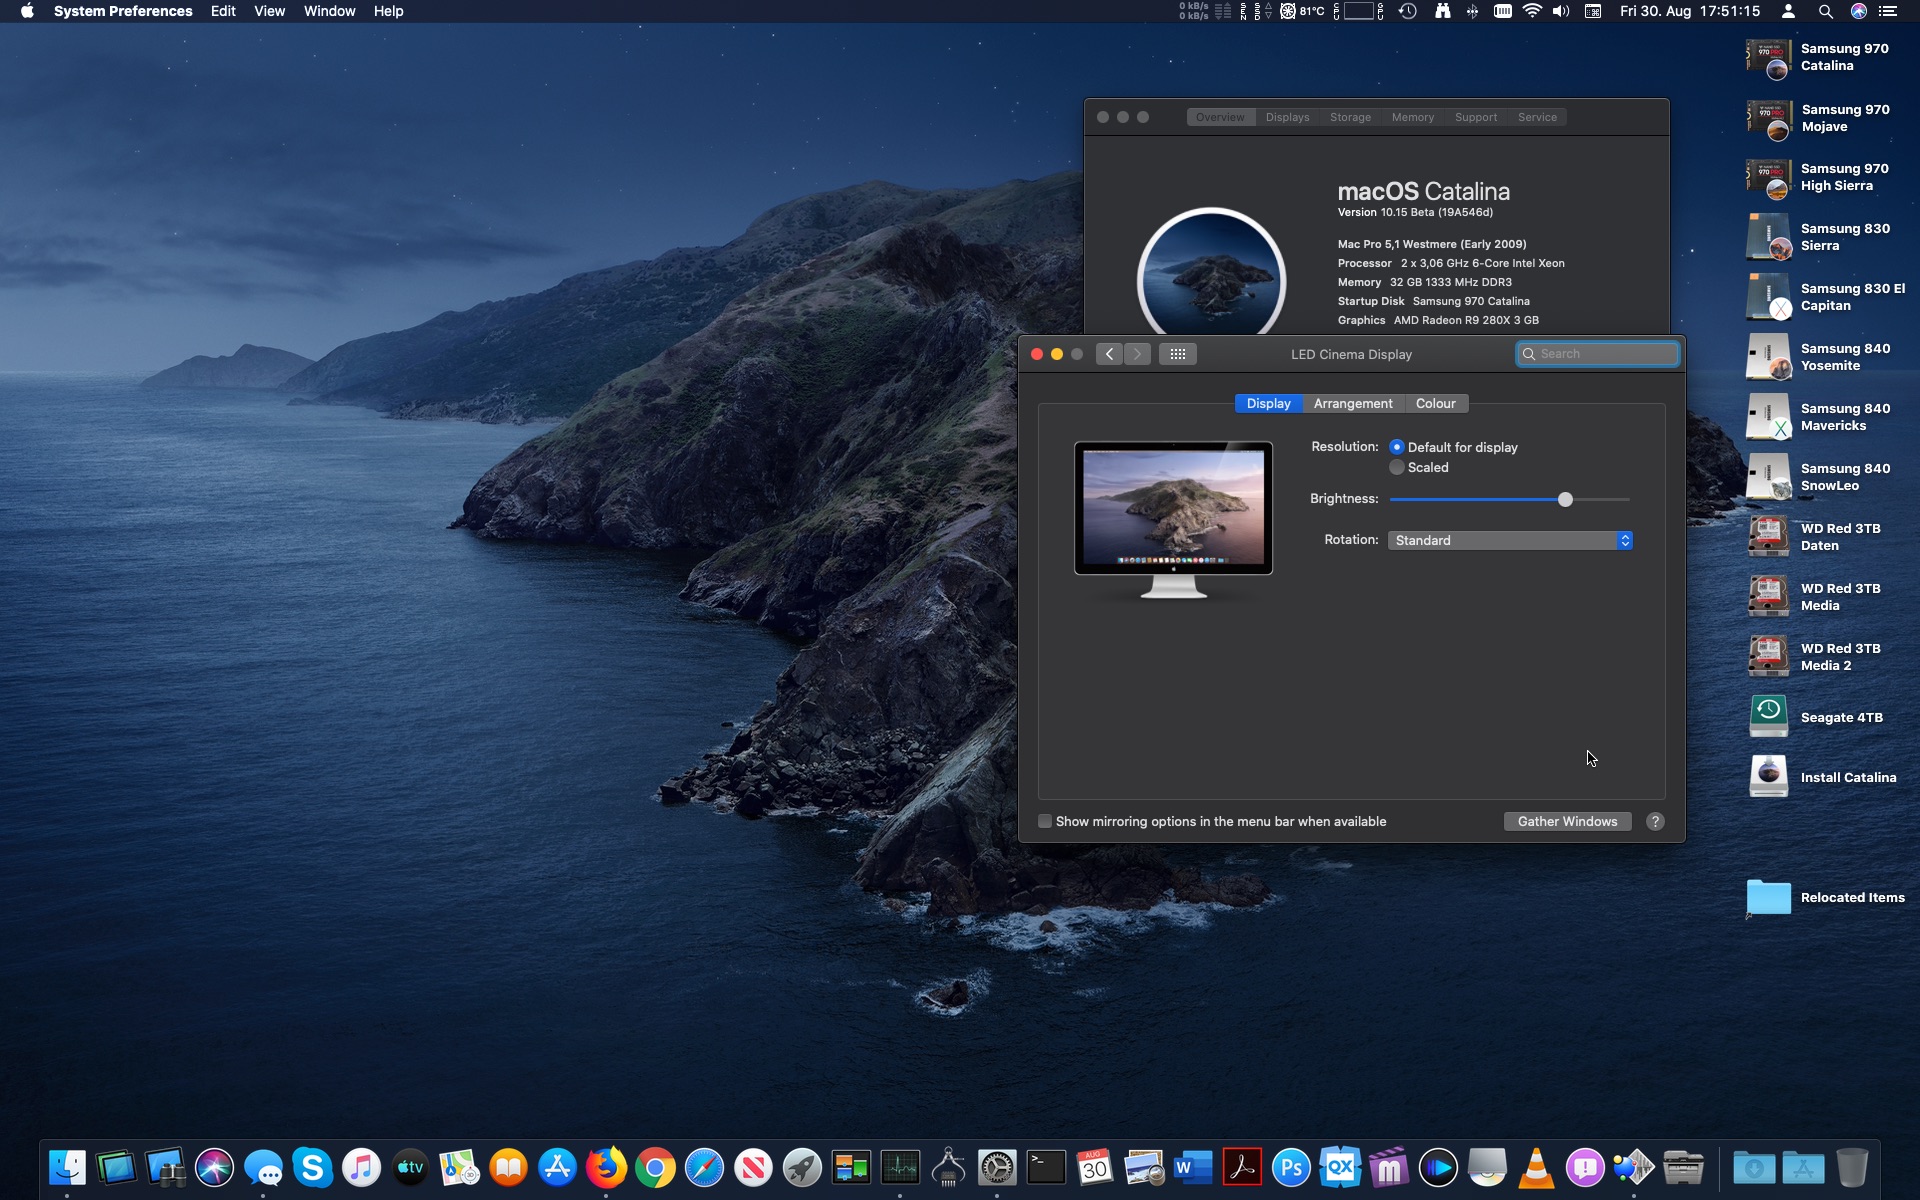This screenshot has width=1920, height=1200.
Task: Launch Microsoft Word from the Dock
Action: [x=1193, y=1167]
